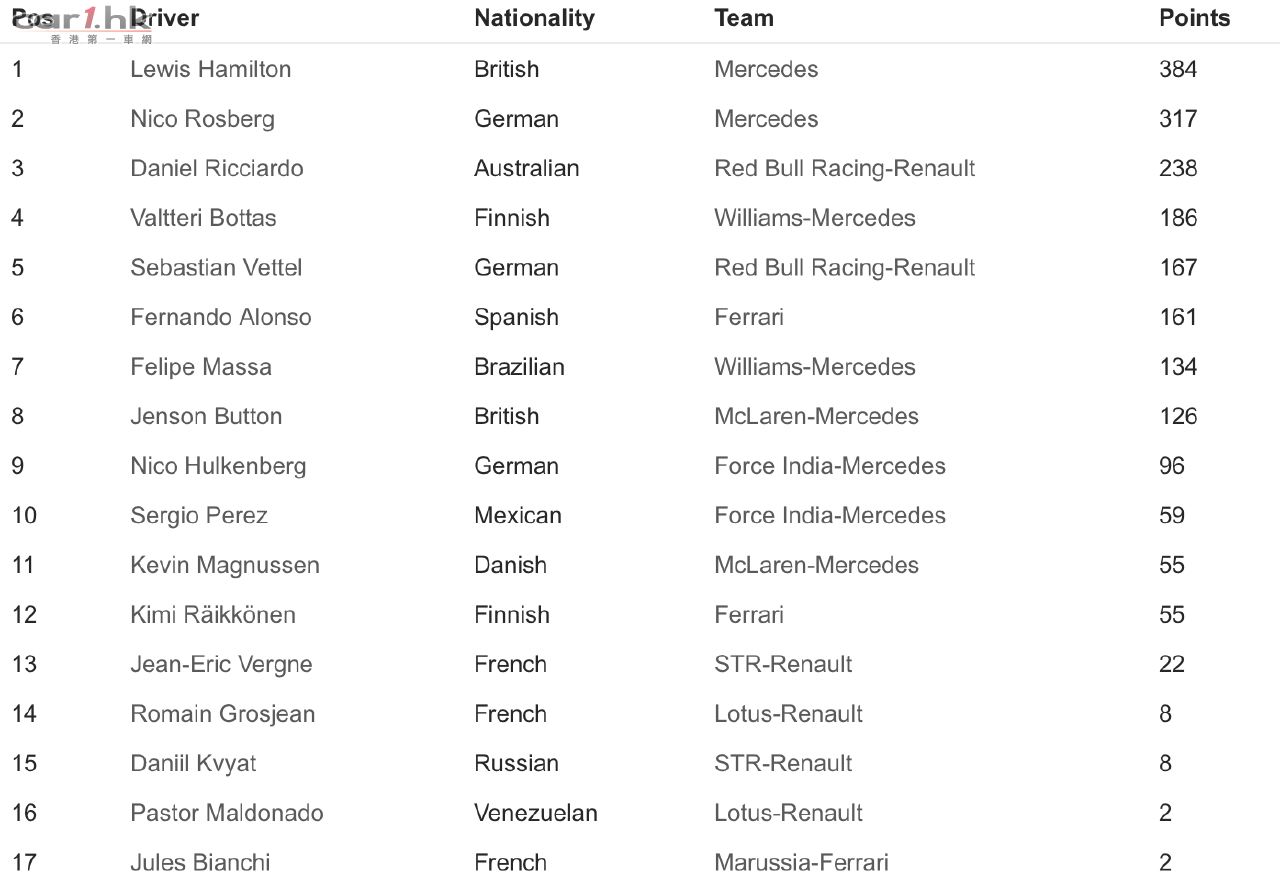The image size is (1280, 887).
Task: Click Jean-Eric Vergne's STR-Renault team
Action: click(783, 664)
